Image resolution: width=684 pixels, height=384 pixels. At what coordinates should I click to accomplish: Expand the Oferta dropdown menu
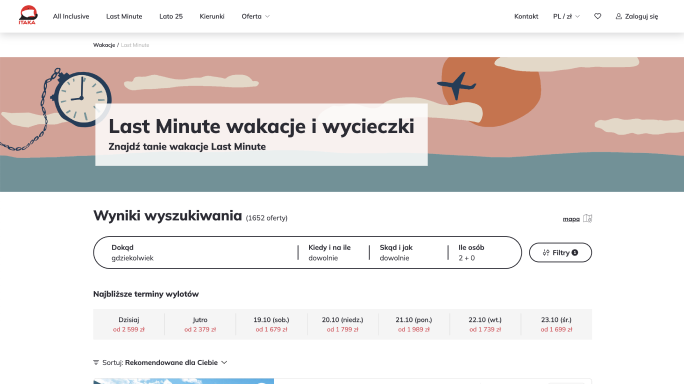point(256,17)
